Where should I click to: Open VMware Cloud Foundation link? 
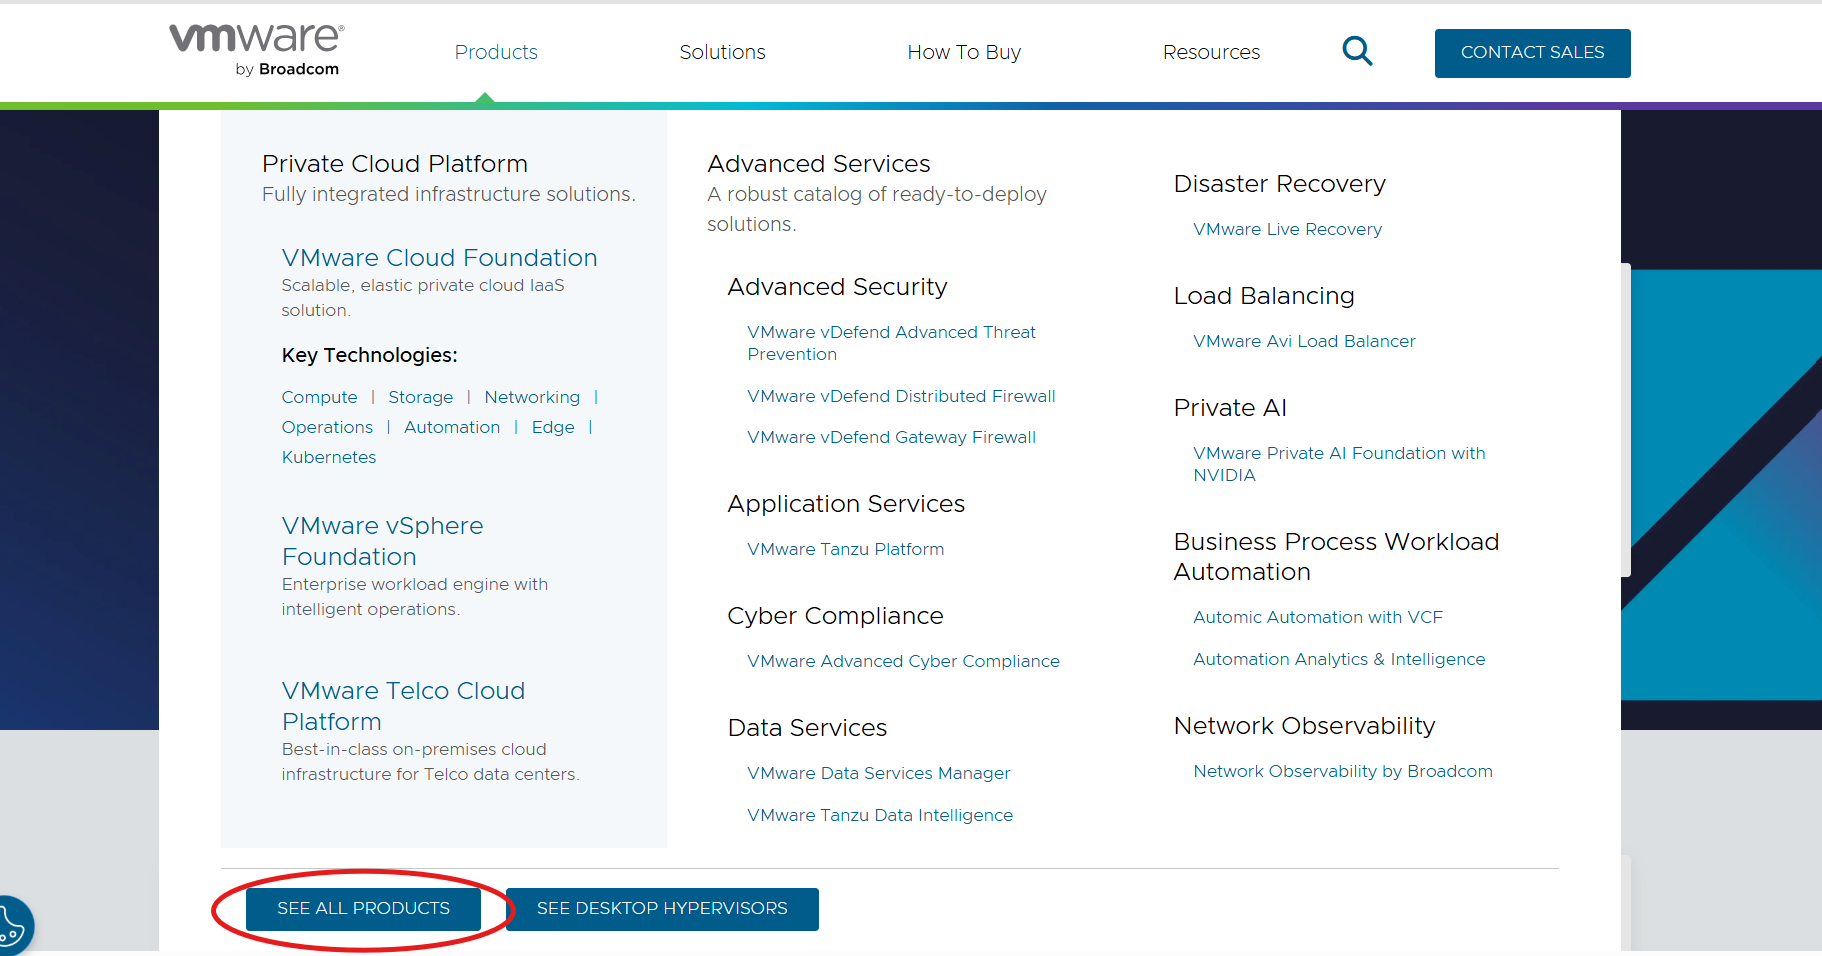pos(439,258)
